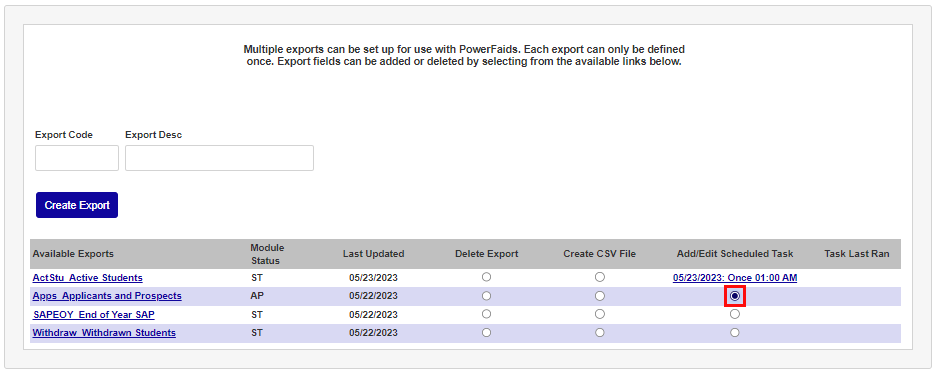Select Delete Export radio for ActStu row
This screenshot has width=936, height=381.
click(x=487, y=277)
